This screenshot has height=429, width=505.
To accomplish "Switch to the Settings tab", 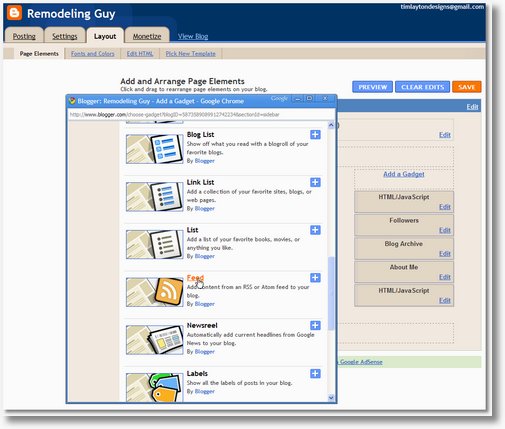I will pos(65,36).
